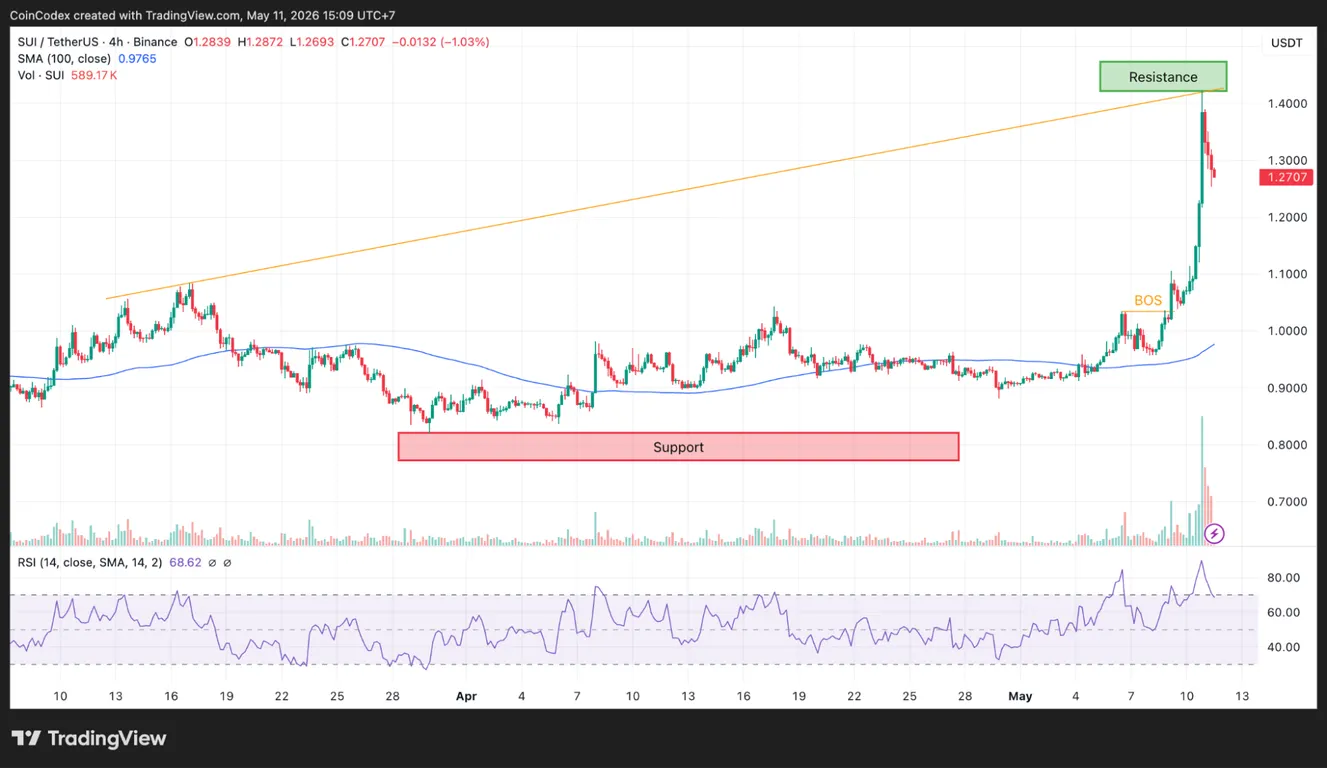
Task: Click the SMA (100, close) indicator label
Action: [62, 59]
